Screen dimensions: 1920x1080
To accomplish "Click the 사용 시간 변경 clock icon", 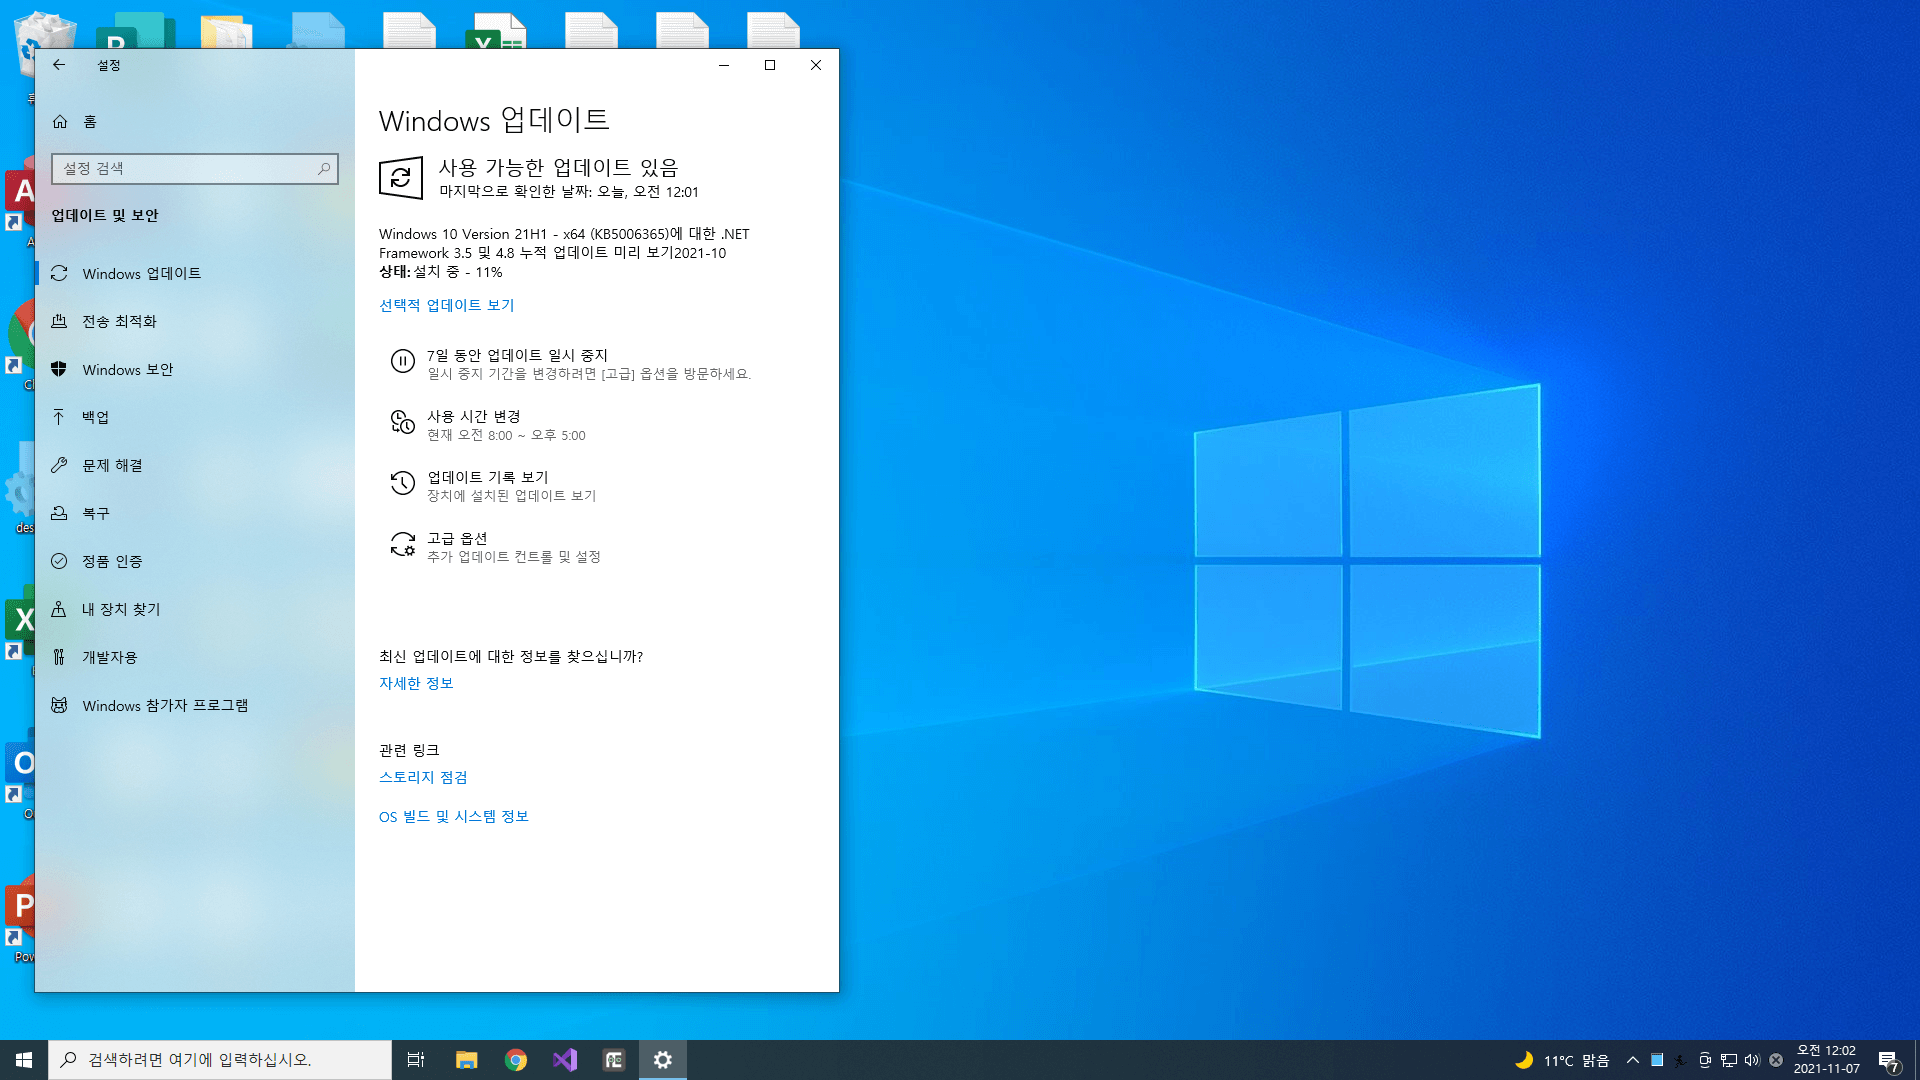I will tap(402, 423).
